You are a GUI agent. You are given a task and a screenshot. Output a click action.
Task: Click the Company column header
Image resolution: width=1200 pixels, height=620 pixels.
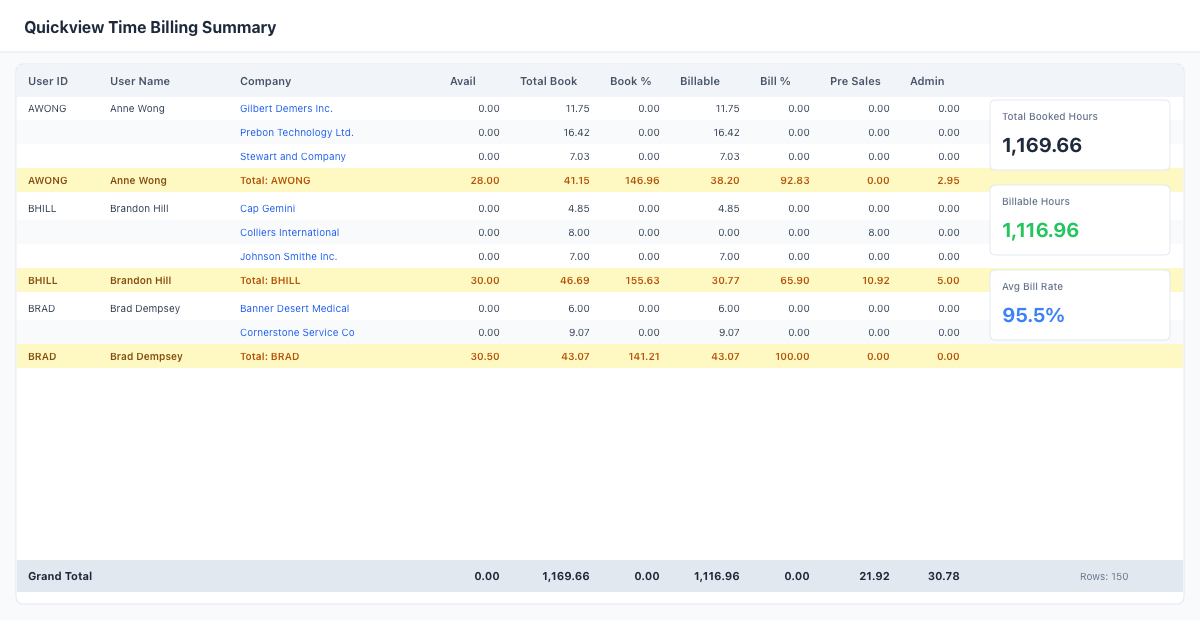(x=265, y=81)
